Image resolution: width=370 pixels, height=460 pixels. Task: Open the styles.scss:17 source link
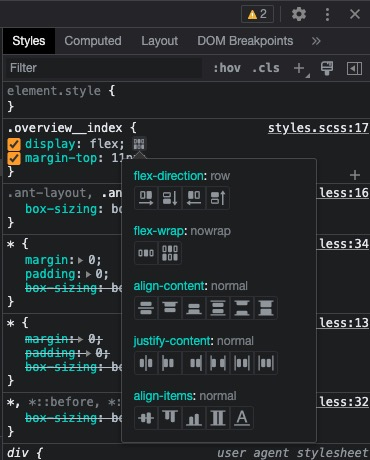(x=318, y=128)
